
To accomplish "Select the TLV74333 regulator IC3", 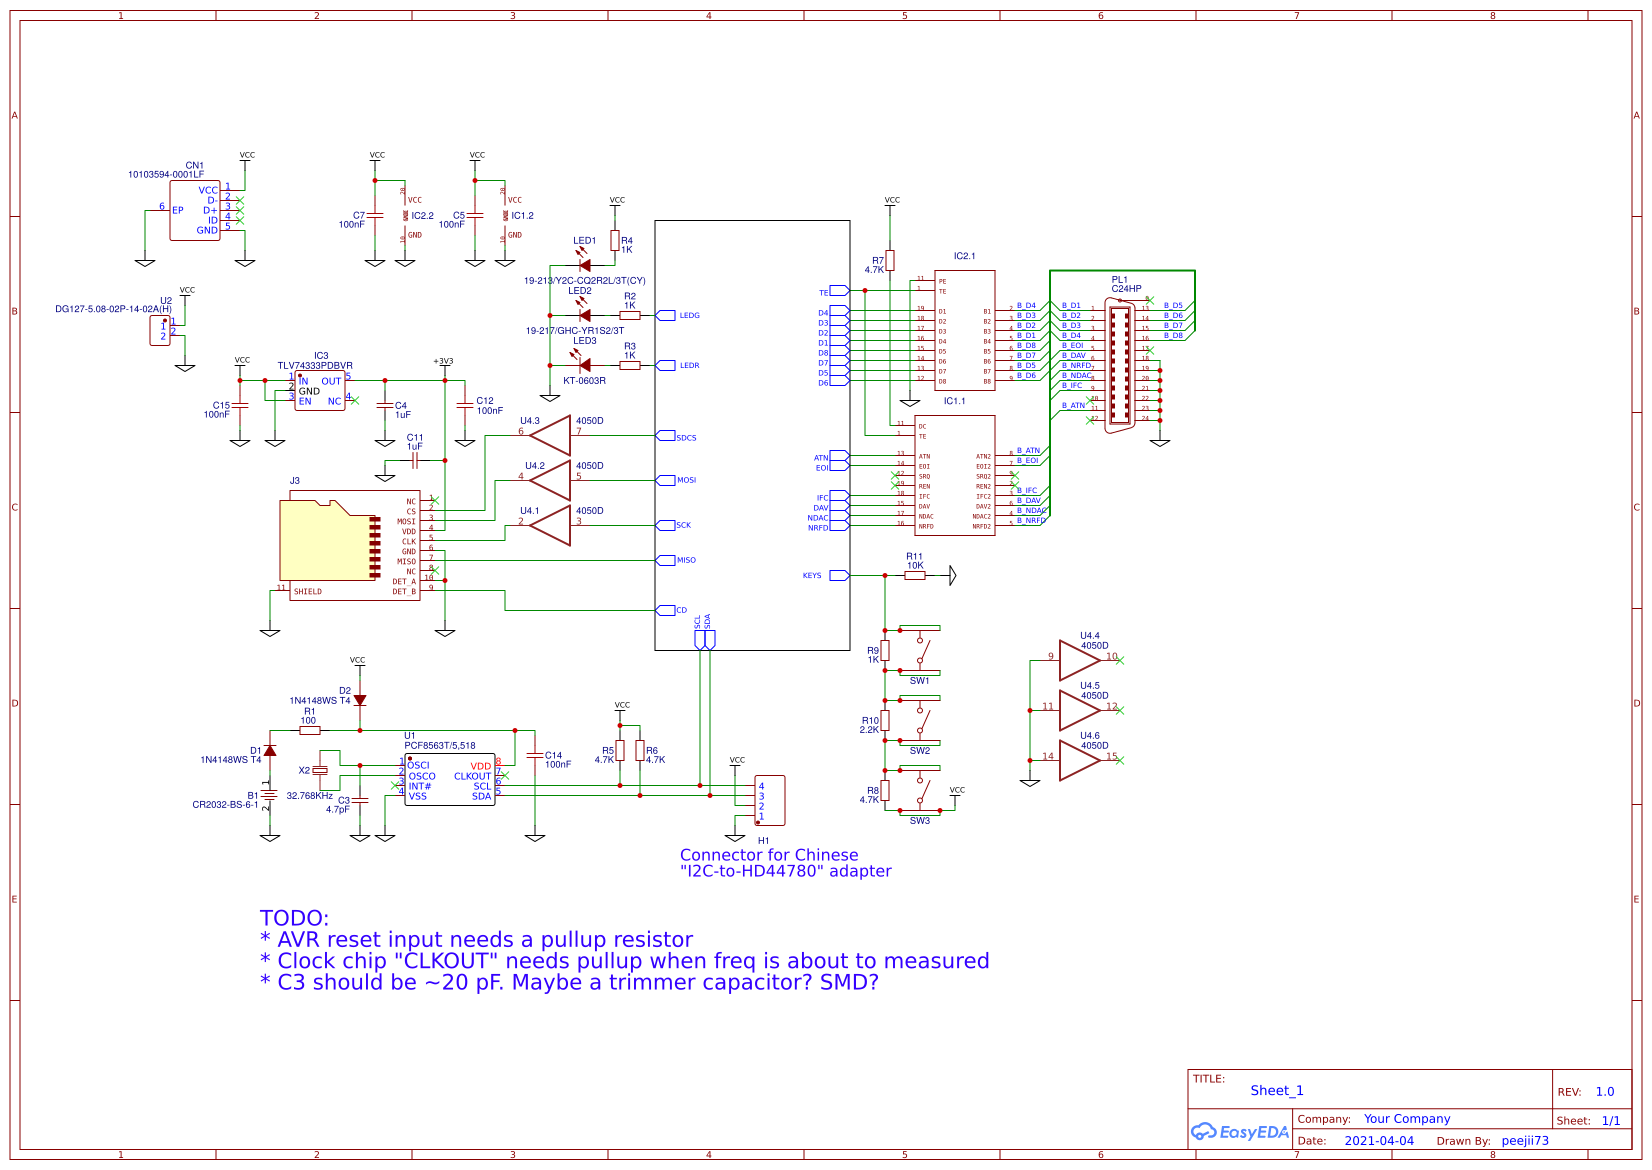I will (x=318, y=390).
